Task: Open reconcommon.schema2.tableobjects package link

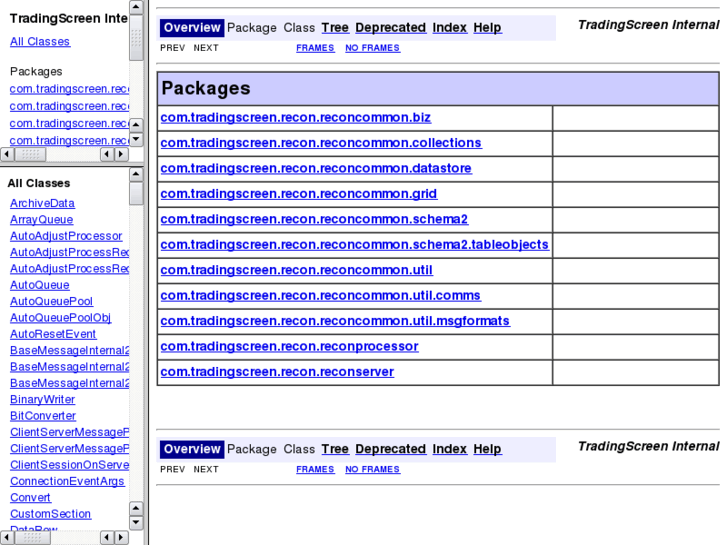Action: [354, 245]
